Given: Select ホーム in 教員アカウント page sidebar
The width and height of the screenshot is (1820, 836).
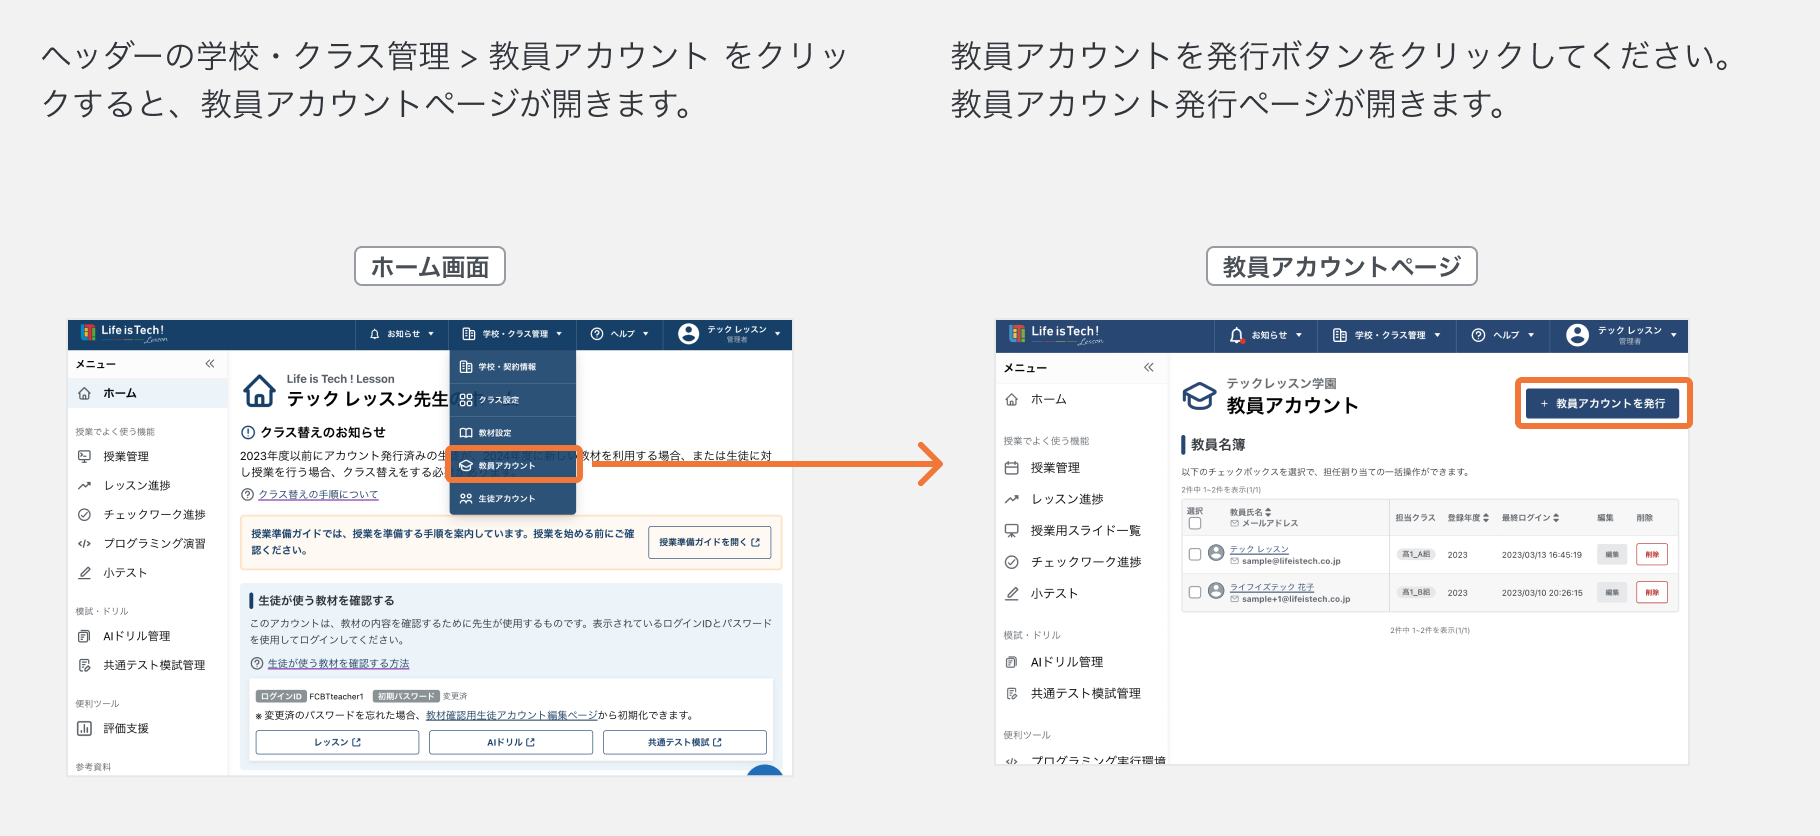Looking at the screenshot, I should tap(1036, 400).
